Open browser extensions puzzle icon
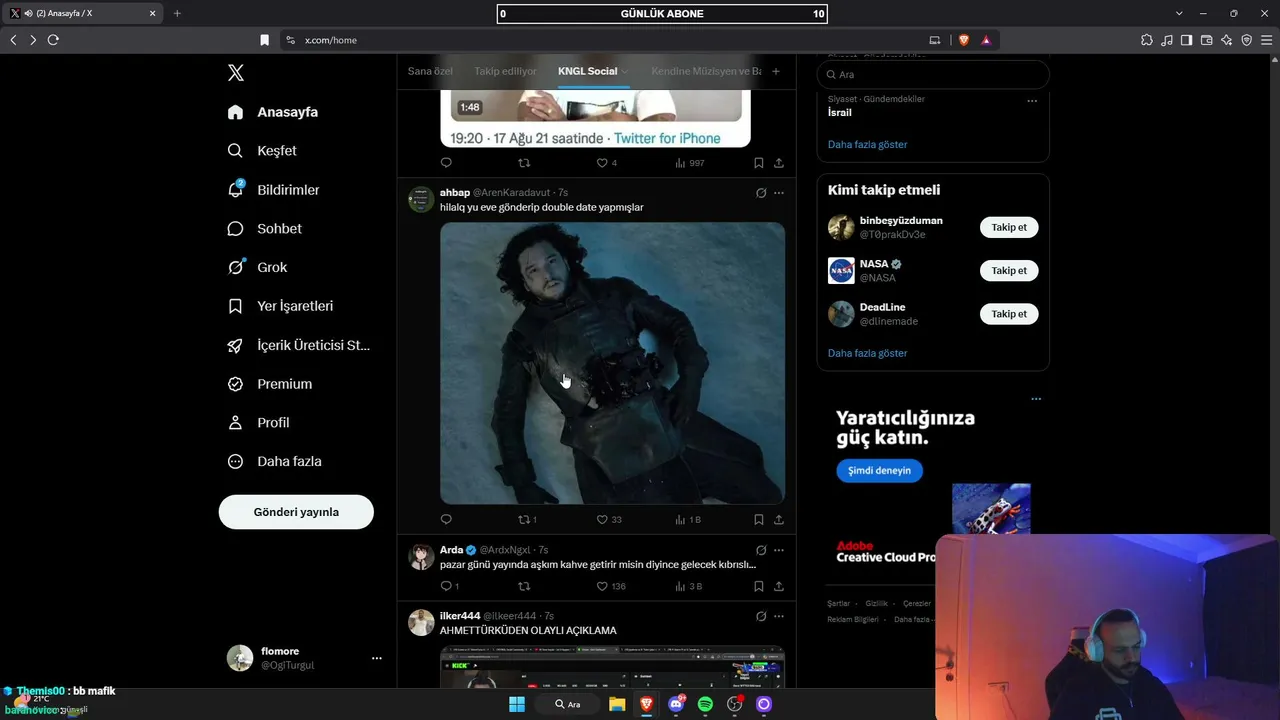 (x=1147, y=40)
